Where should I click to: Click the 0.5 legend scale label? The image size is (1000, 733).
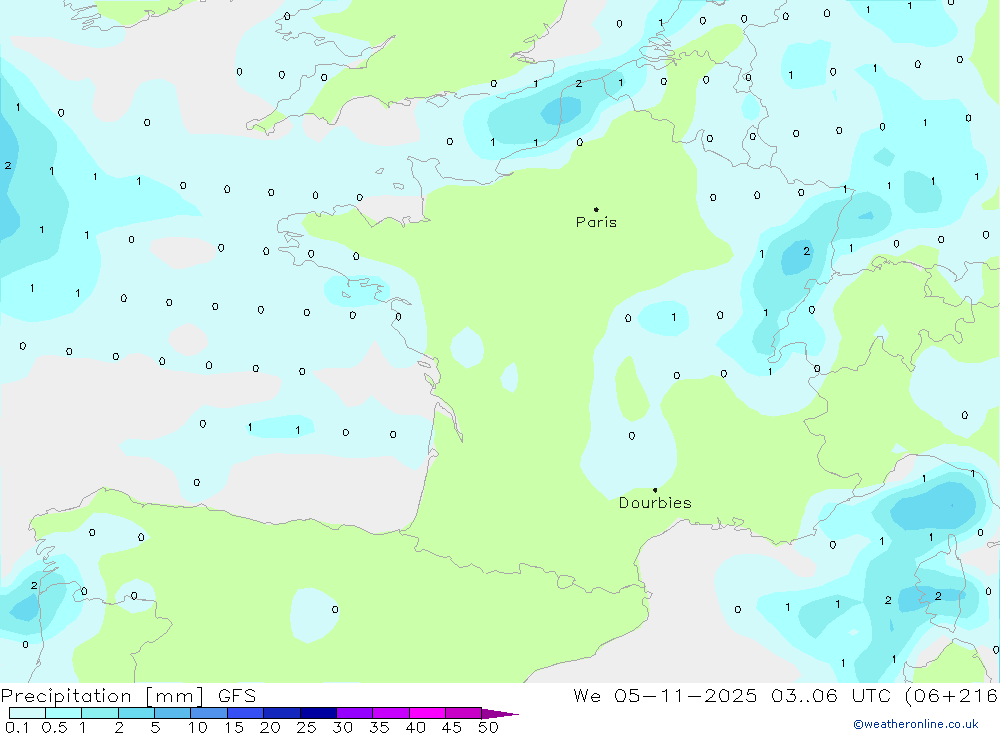[54, 727]
